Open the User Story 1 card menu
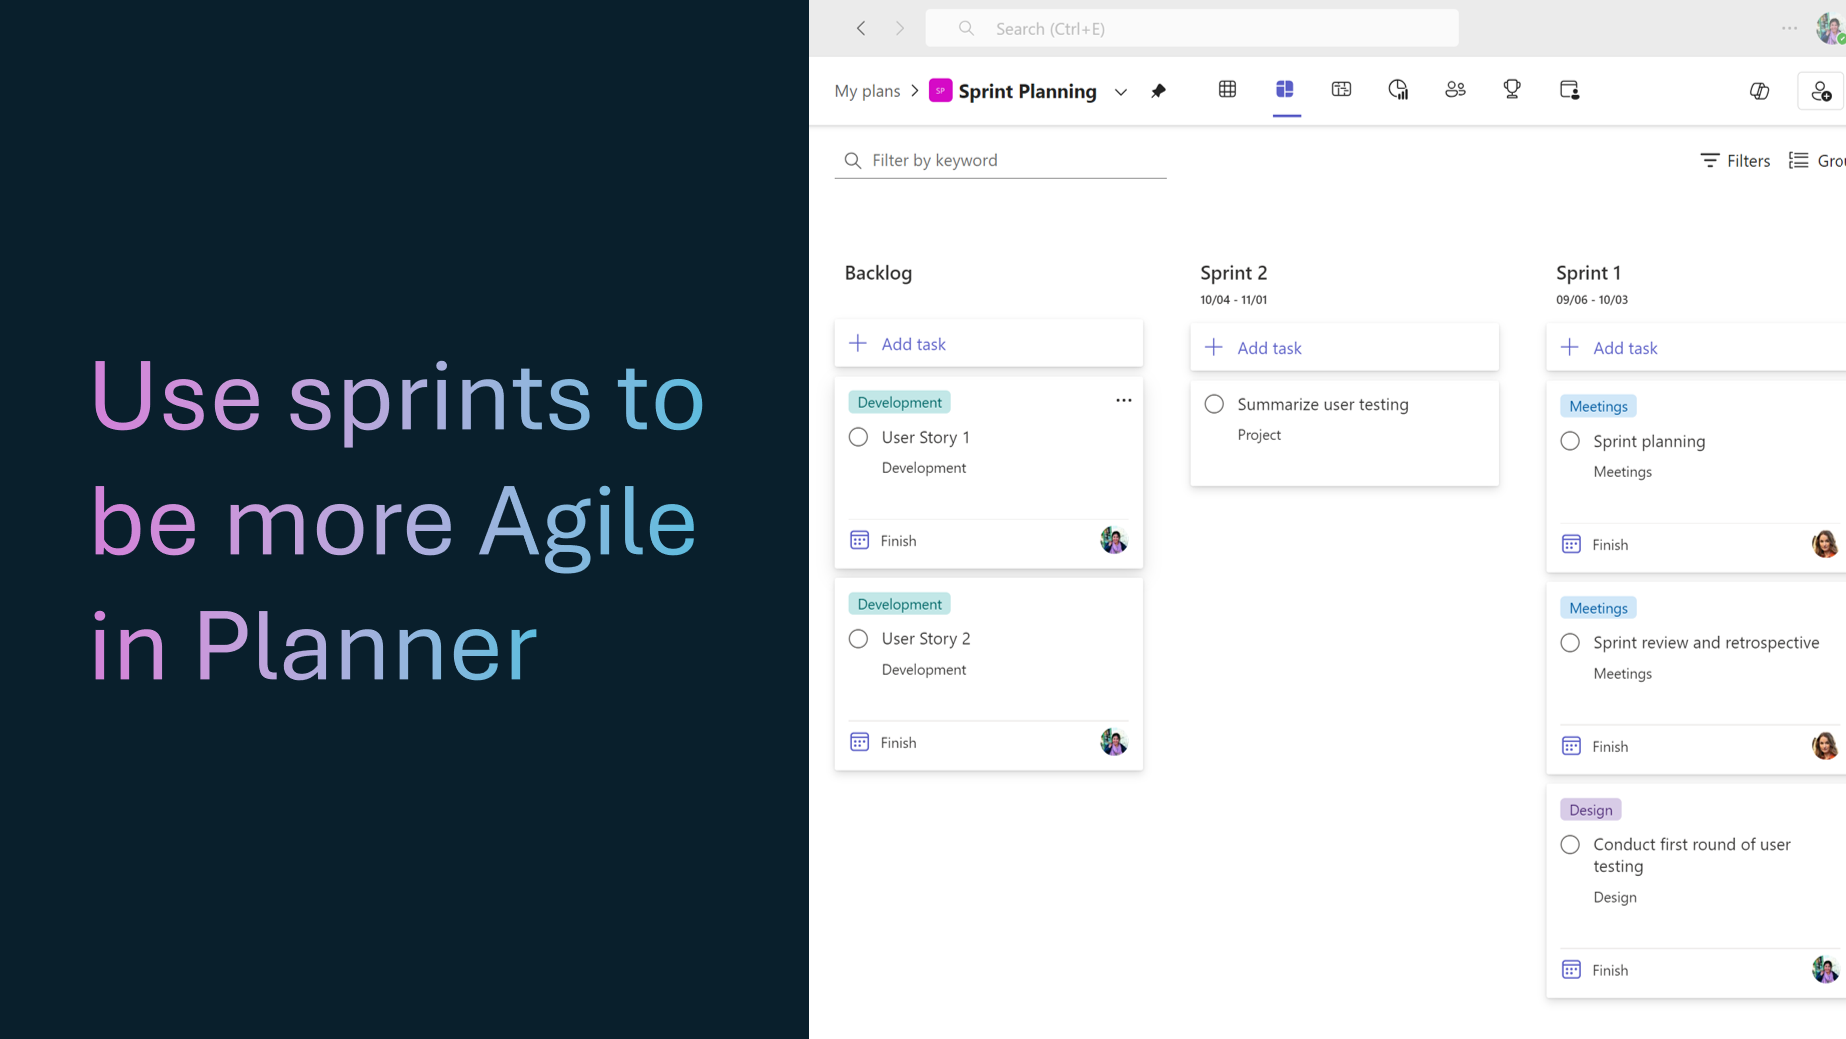Viewport: 1846px width, 1039px height. [x=1123, y=399]
